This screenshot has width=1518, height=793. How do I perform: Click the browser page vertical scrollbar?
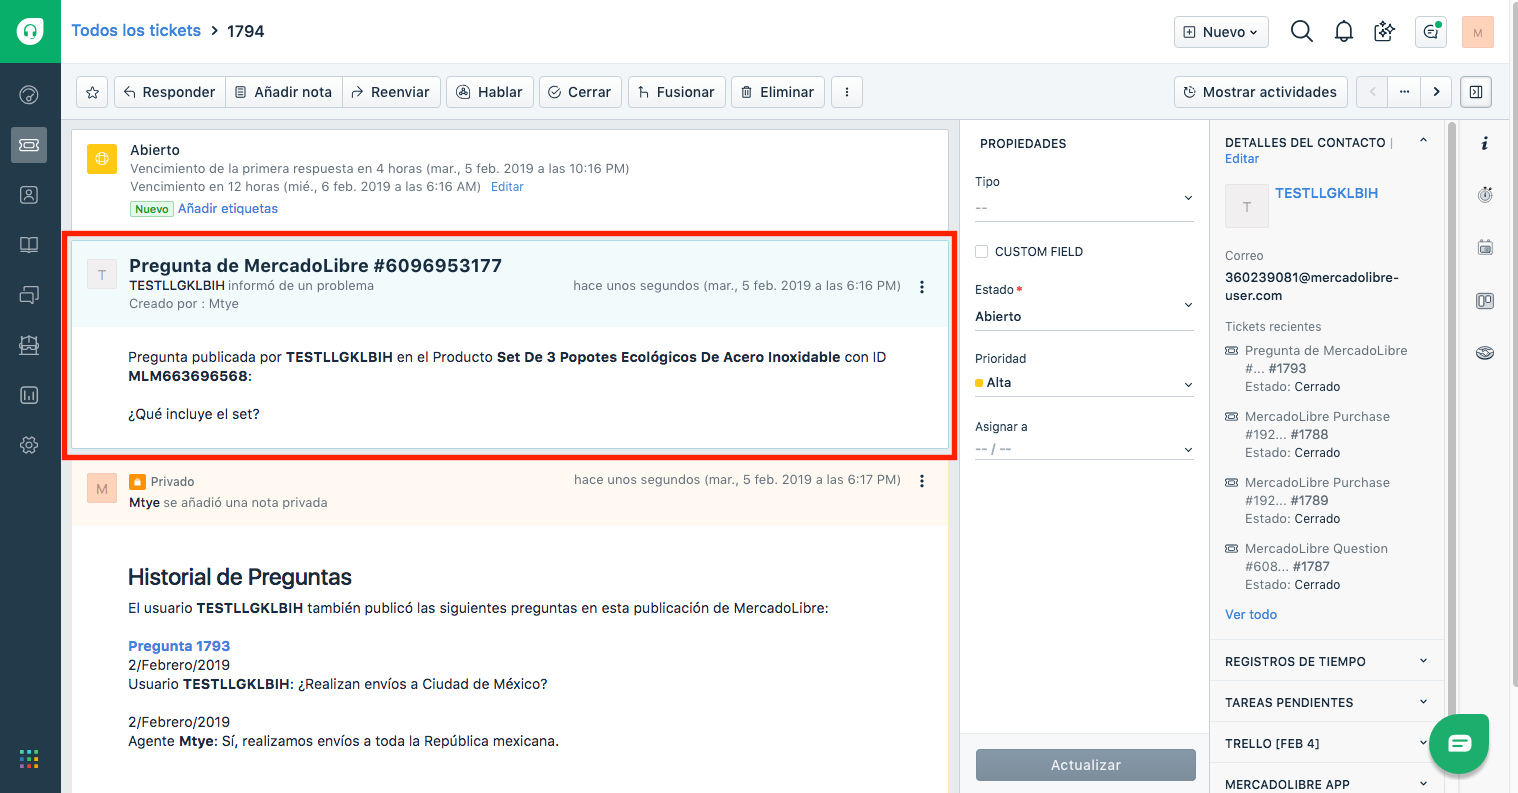tap(1514, 343)
